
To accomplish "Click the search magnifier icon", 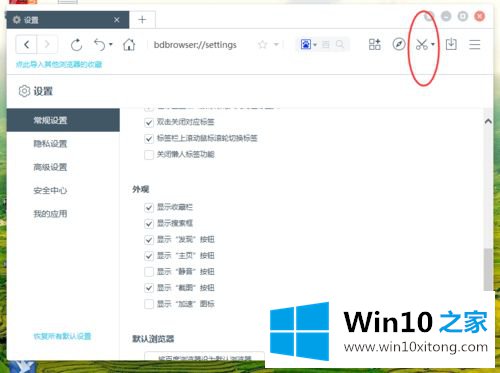I will pyautogui.click(x=340, y=44).
